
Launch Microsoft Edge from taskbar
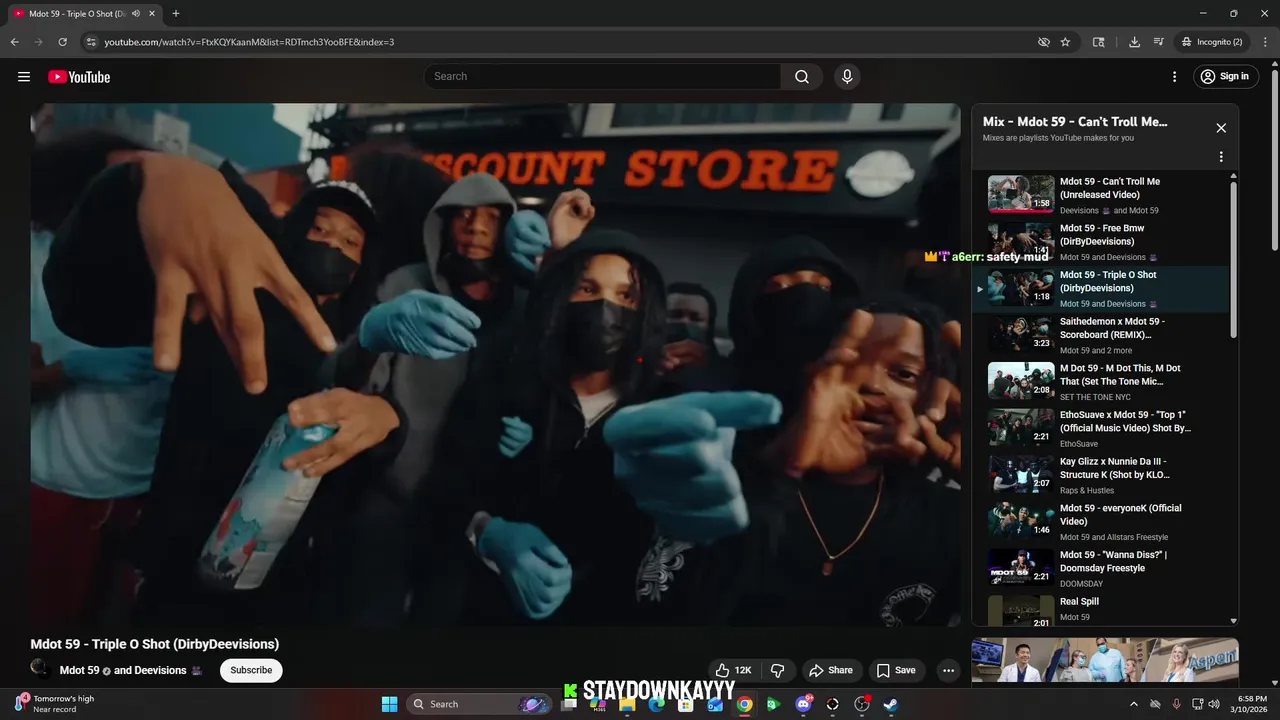(x=656, y=704)
